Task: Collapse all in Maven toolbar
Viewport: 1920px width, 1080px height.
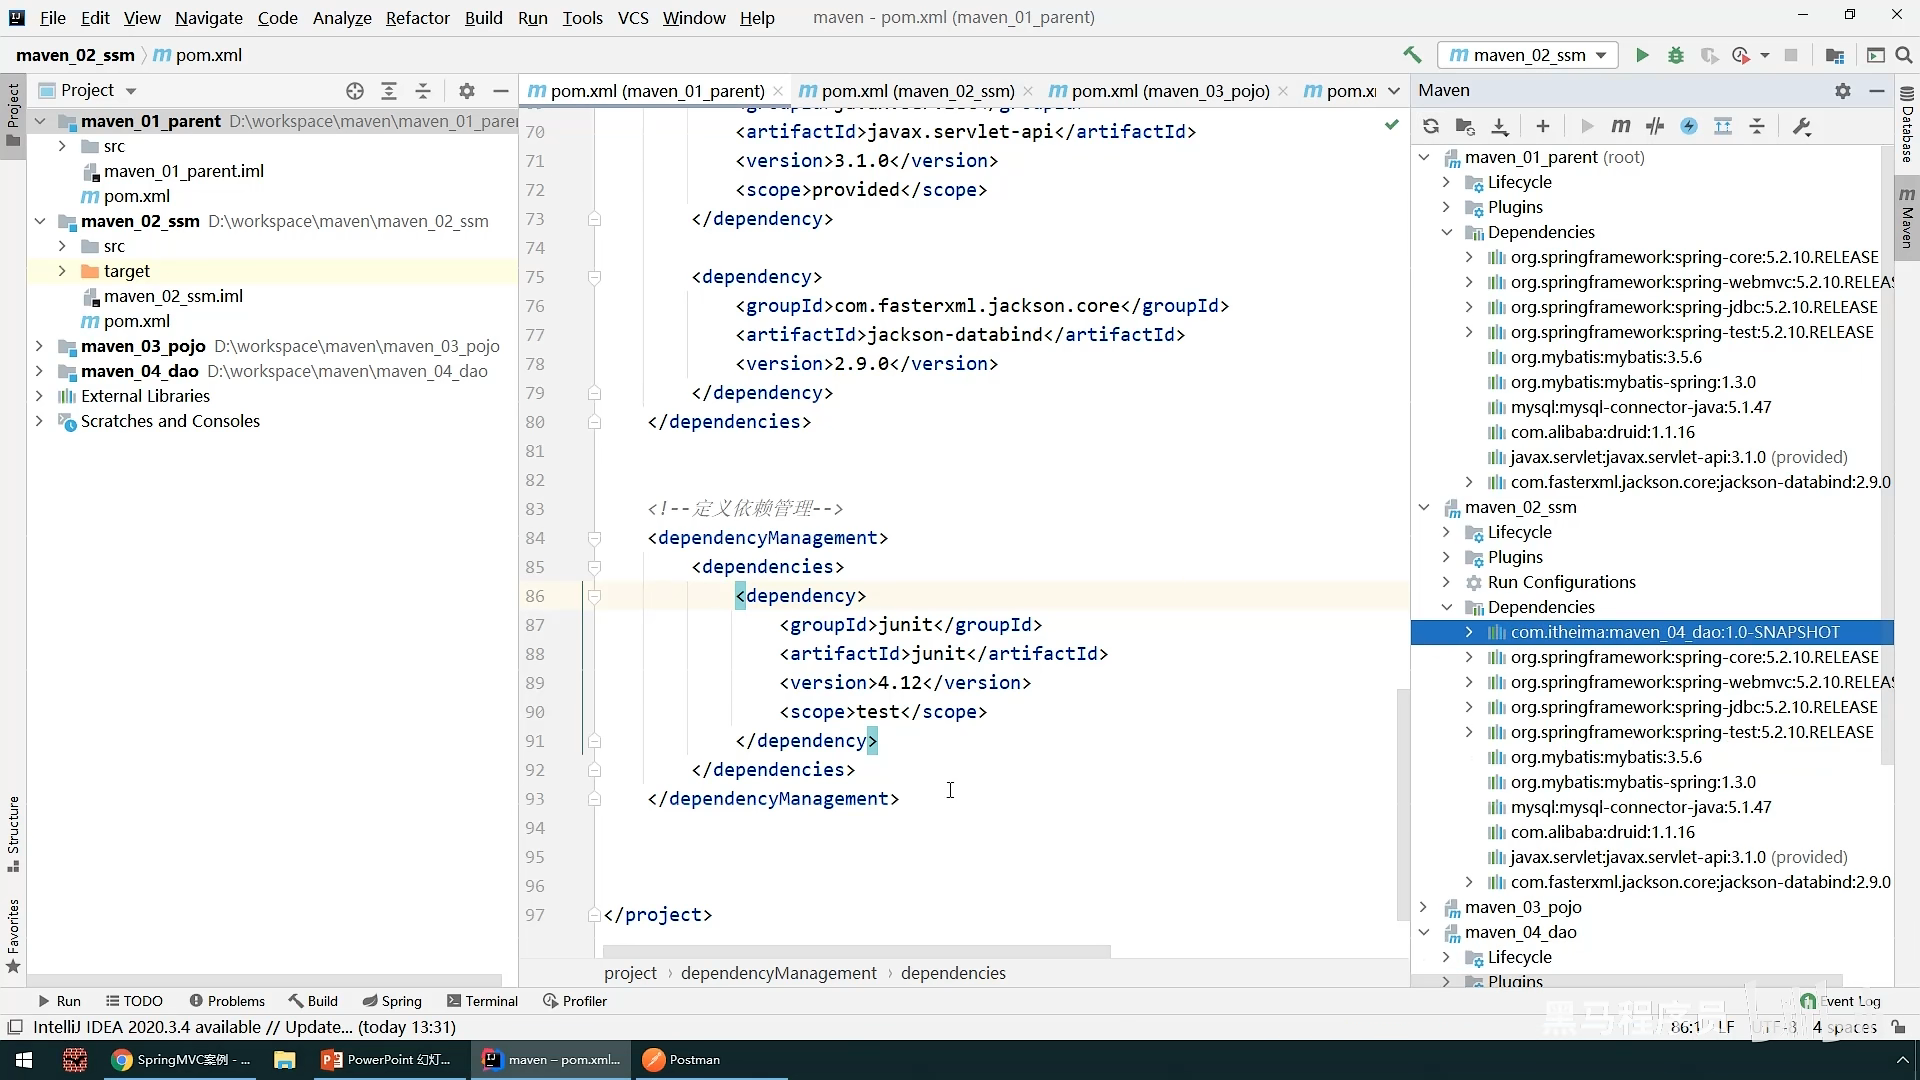Action: coord(1757,126)
